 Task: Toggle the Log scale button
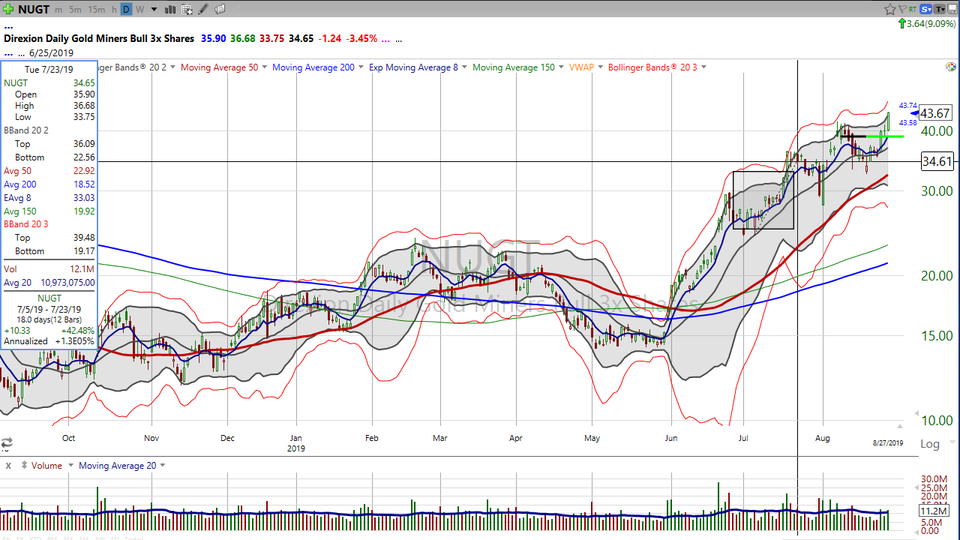point(930,443)
